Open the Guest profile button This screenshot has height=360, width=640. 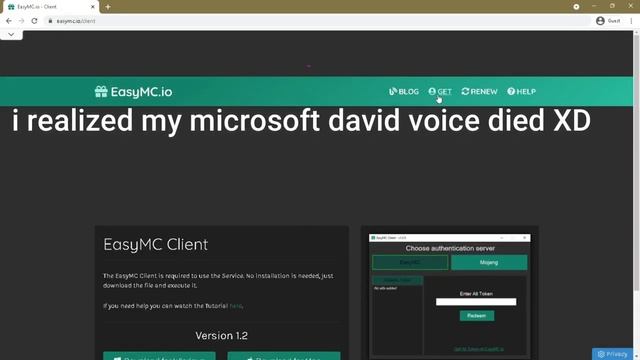click(608, 21)
